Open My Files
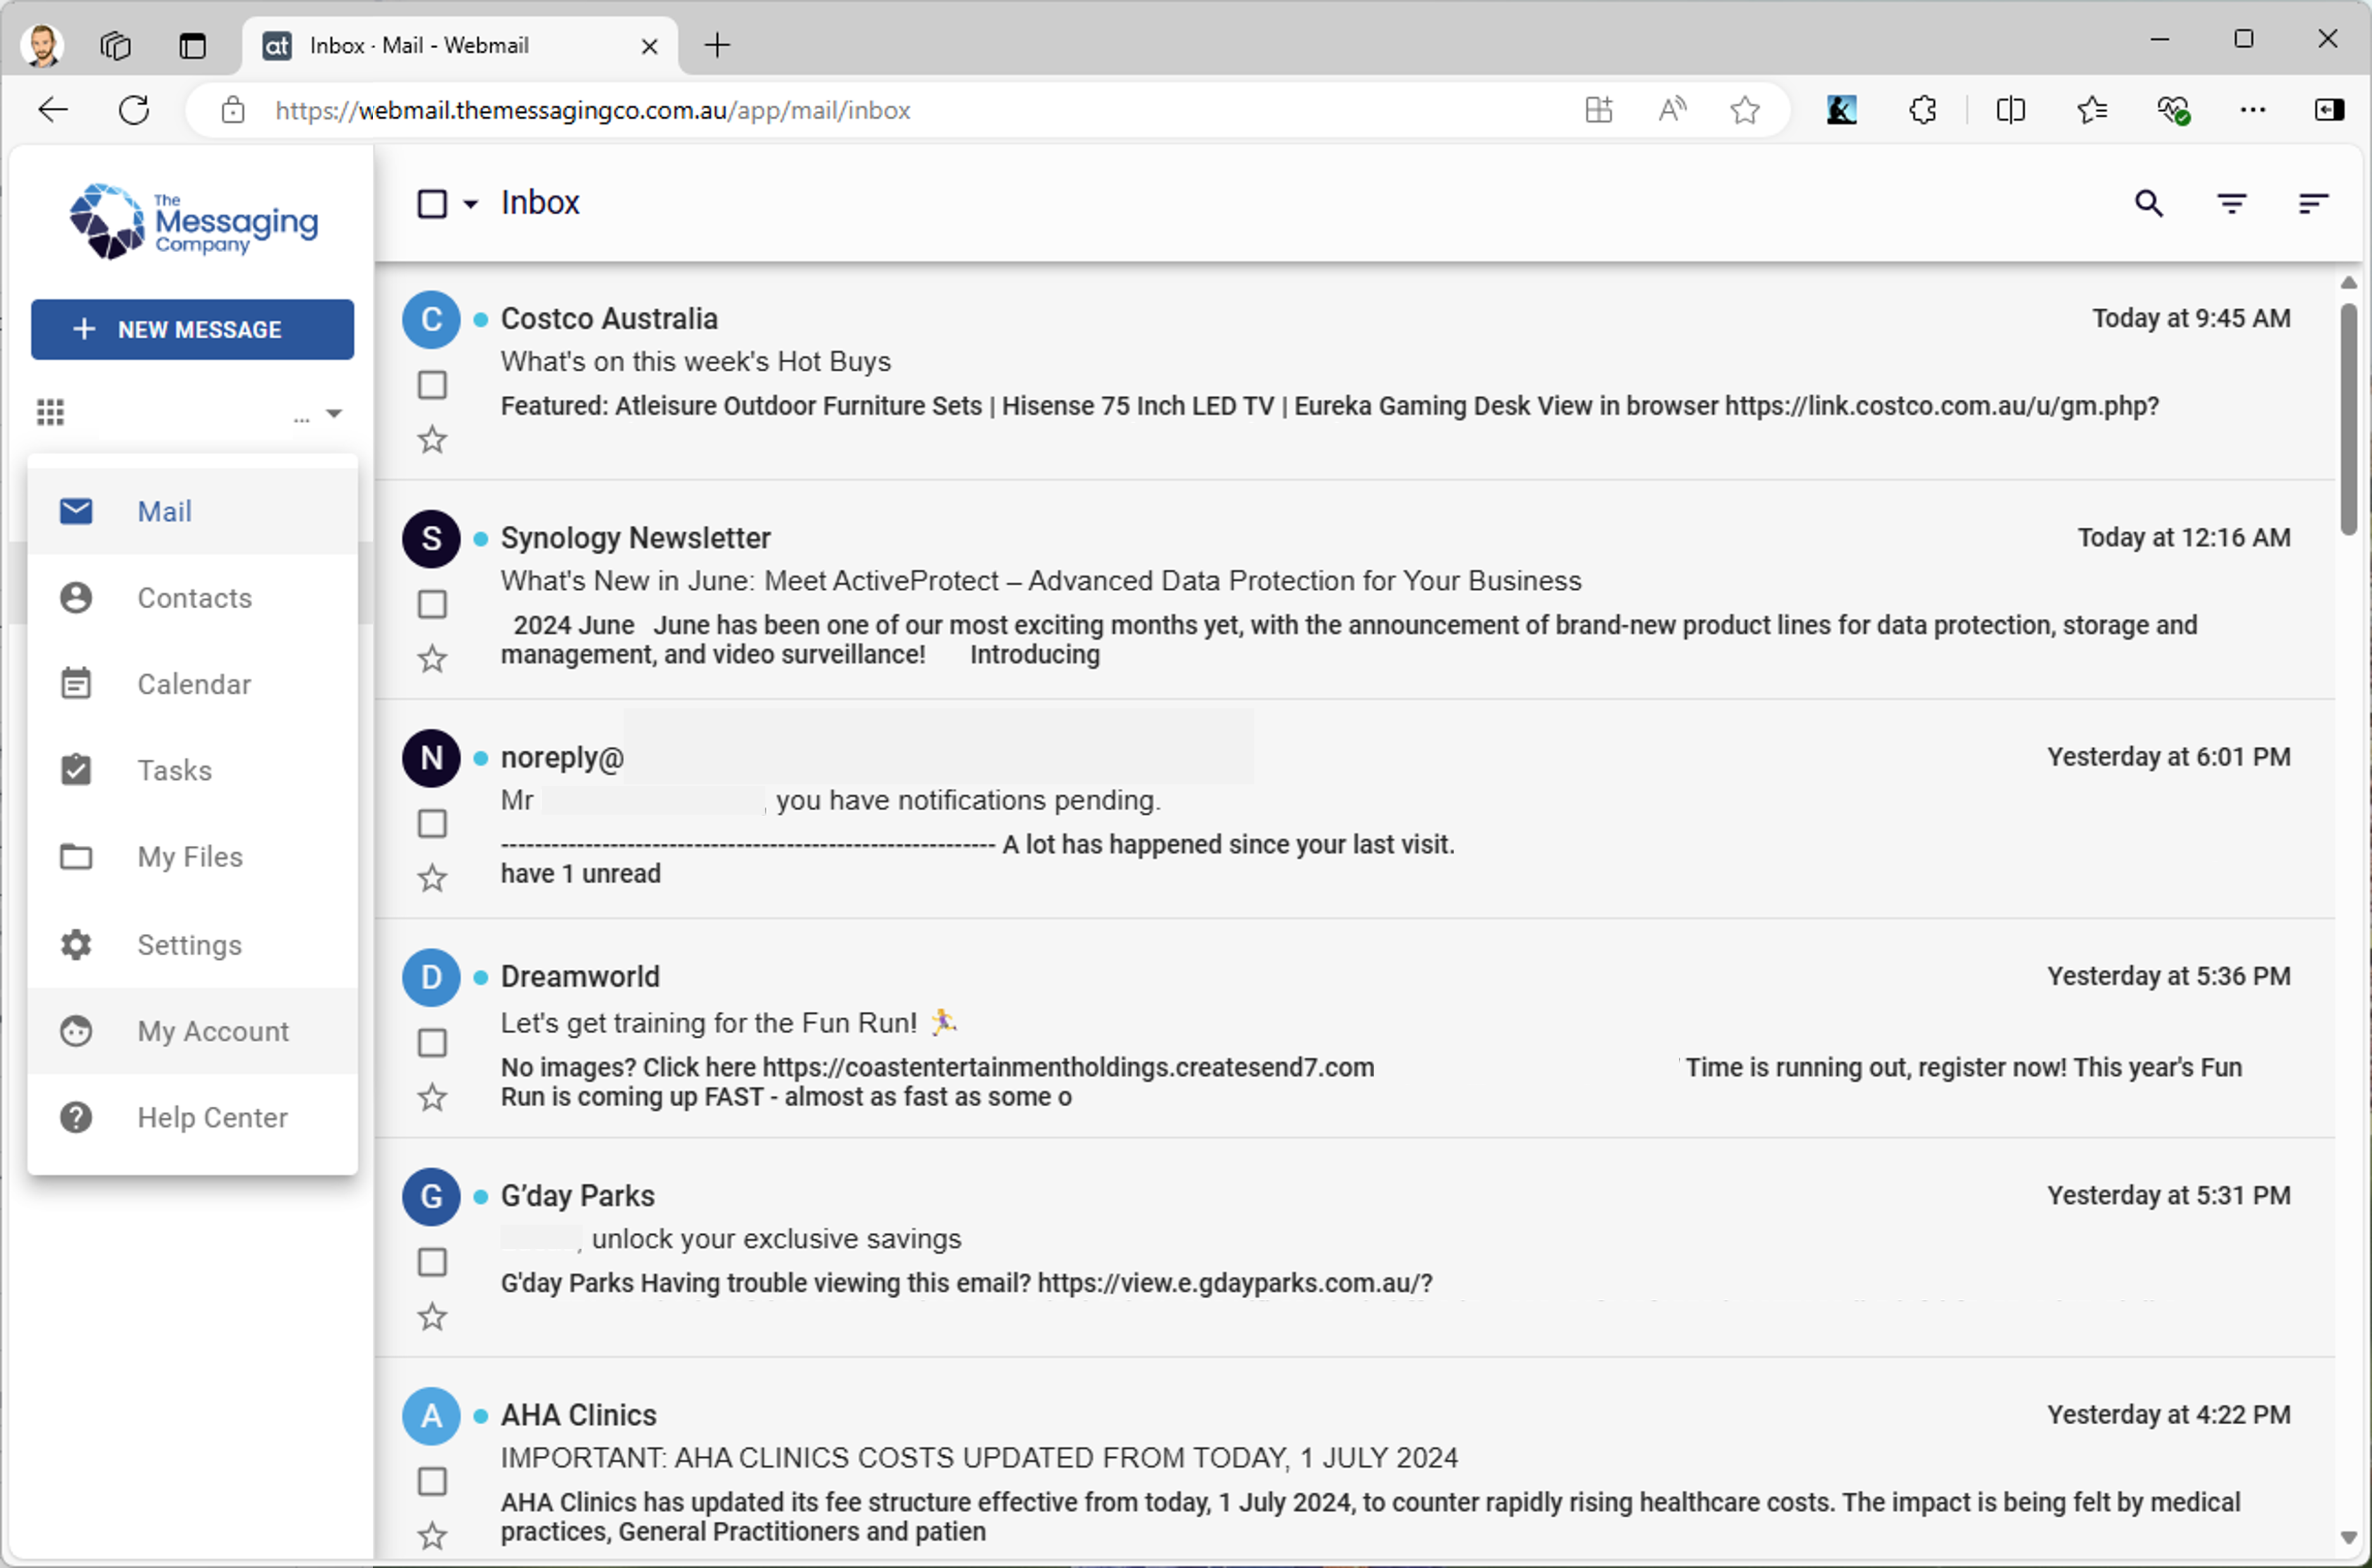The image size is (2372, 1568). [188, 857]
